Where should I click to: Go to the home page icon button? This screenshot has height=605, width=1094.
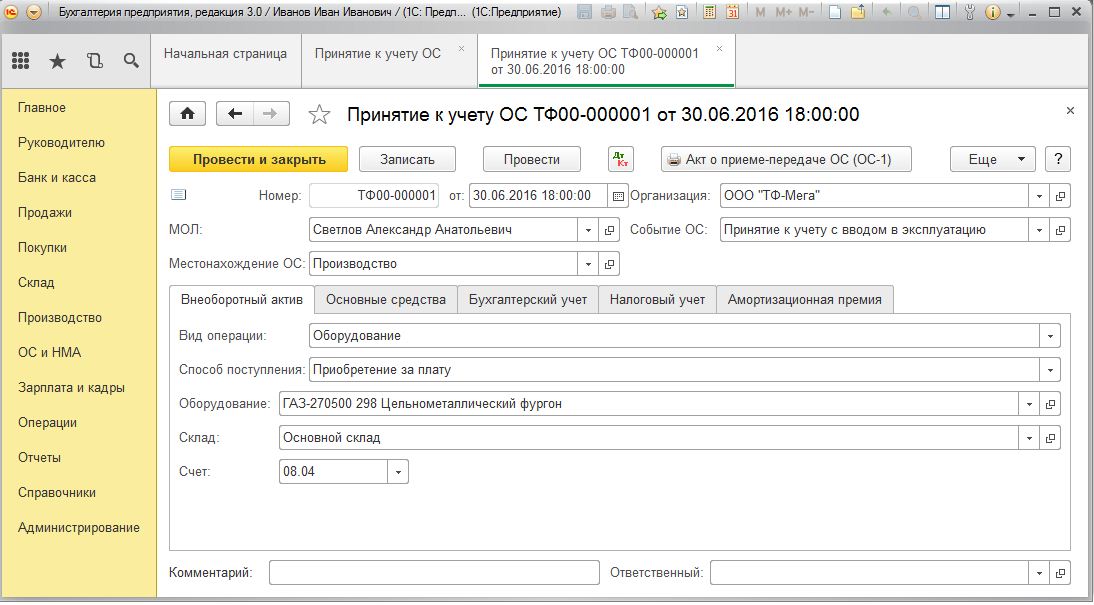tap(187, 114)
